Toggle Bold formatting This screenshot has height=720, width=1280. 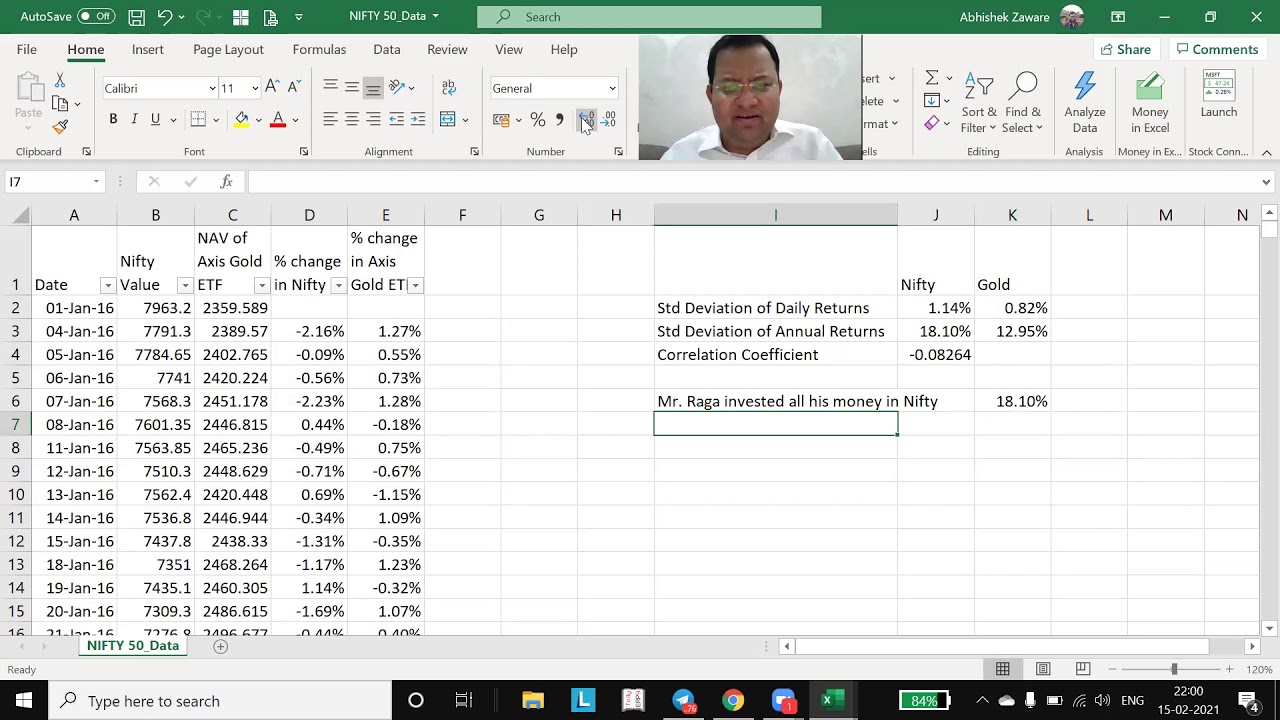tap(113, 119)
